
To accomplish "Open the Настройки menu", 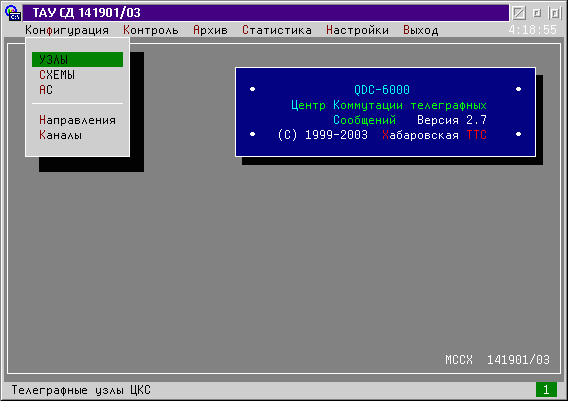I will pyautogui.click(x=357, y=30).
